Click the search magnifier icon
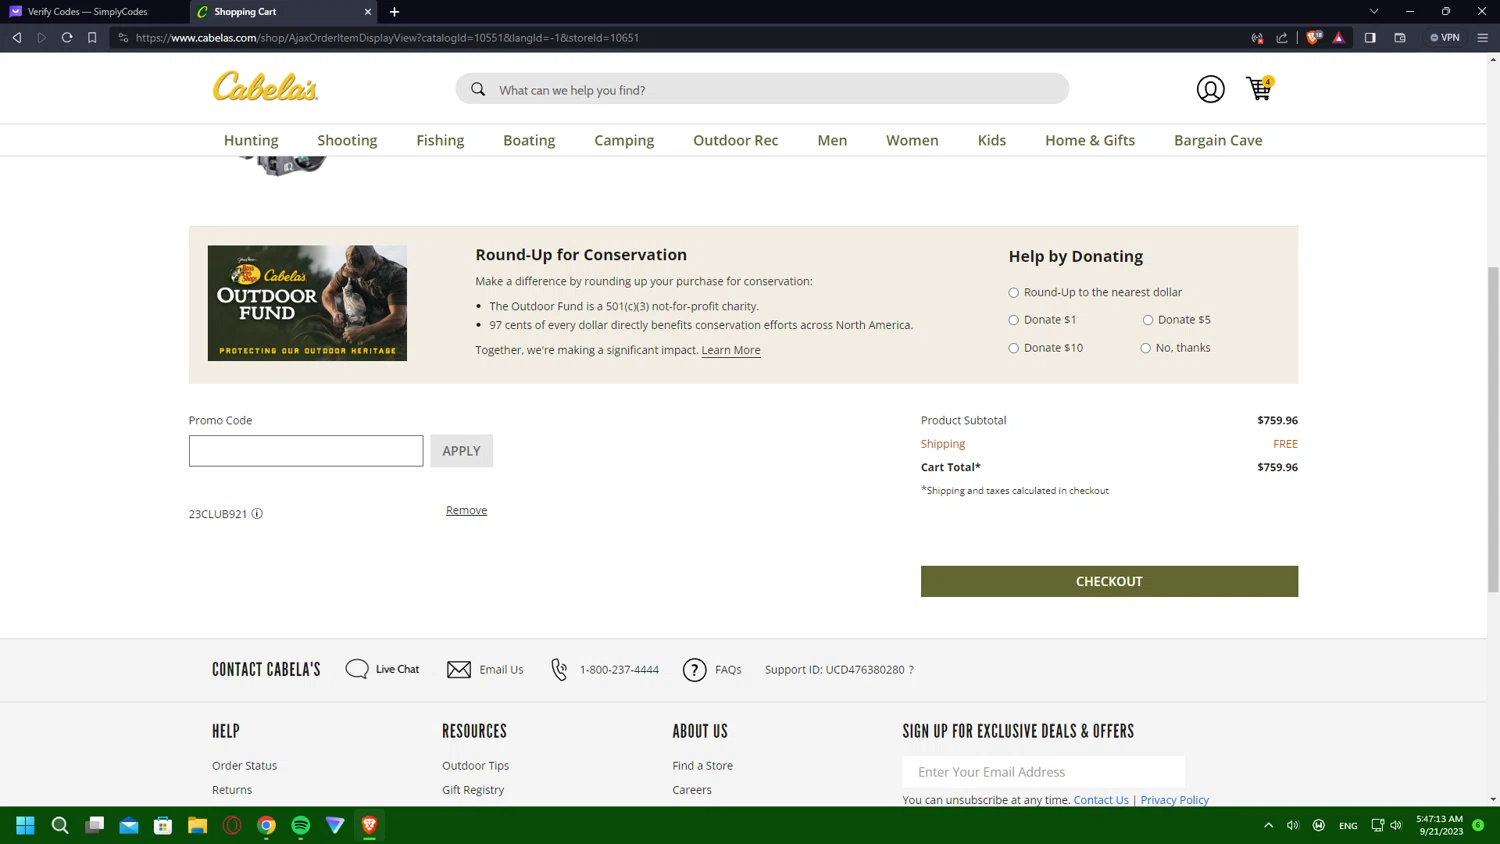Image resolution: width=1500 pixels, height=844 pixels. pyautogui.click(x=478, y=89)
